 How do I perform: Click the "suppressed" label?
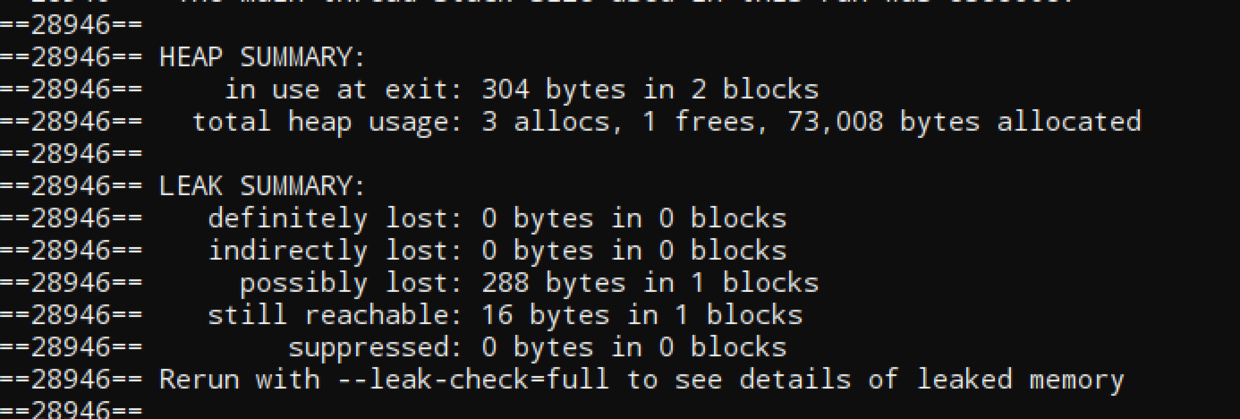tap(367, 348)
